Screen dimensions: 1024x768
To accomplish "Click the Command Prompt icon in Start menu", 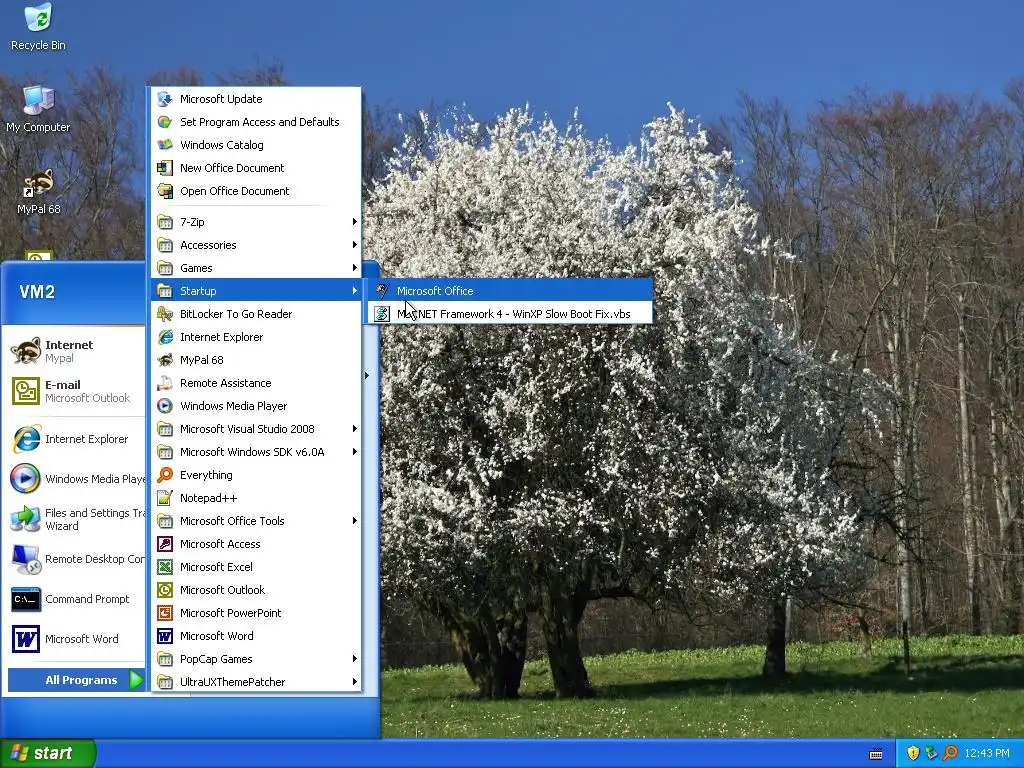I will [26, 599].
